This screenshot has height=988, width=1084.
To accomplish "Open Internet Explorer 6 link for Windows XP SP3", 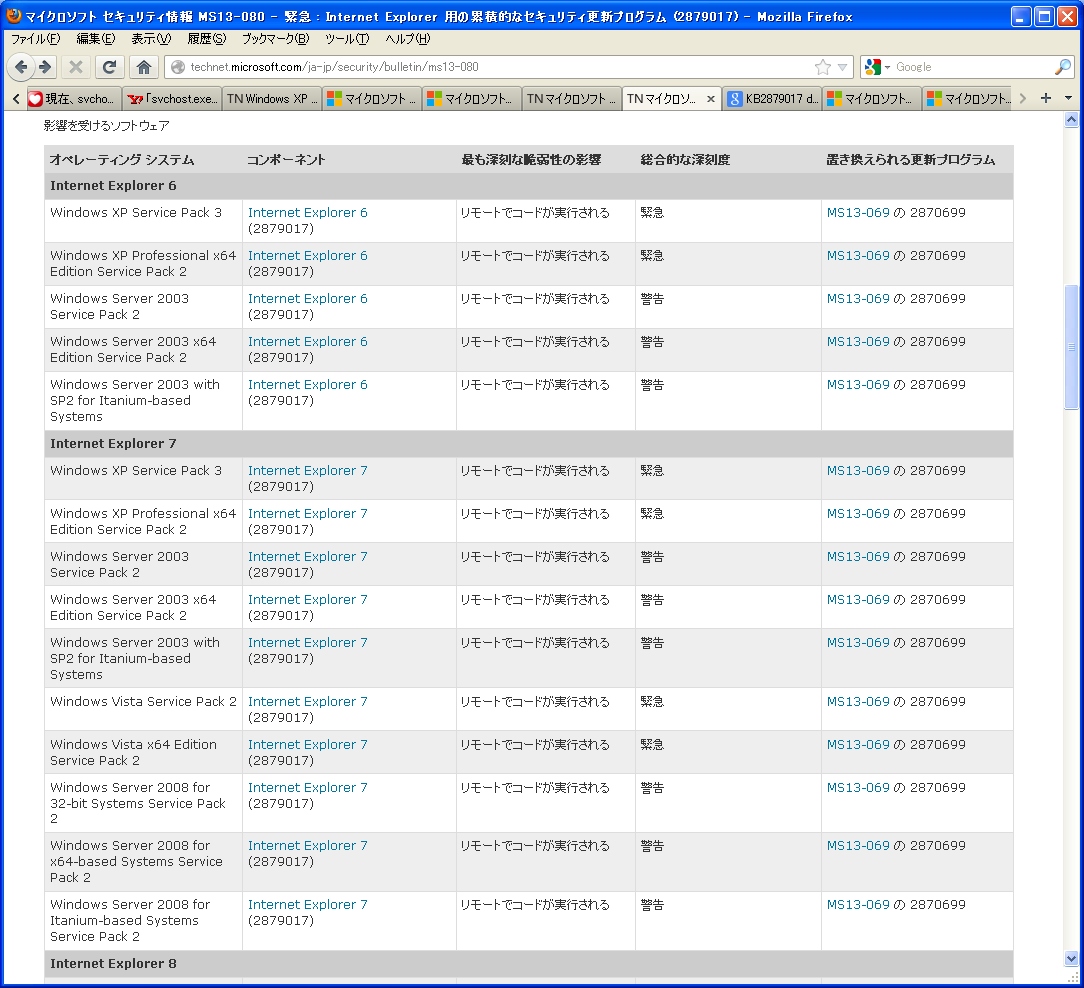I will click(307, 213).
